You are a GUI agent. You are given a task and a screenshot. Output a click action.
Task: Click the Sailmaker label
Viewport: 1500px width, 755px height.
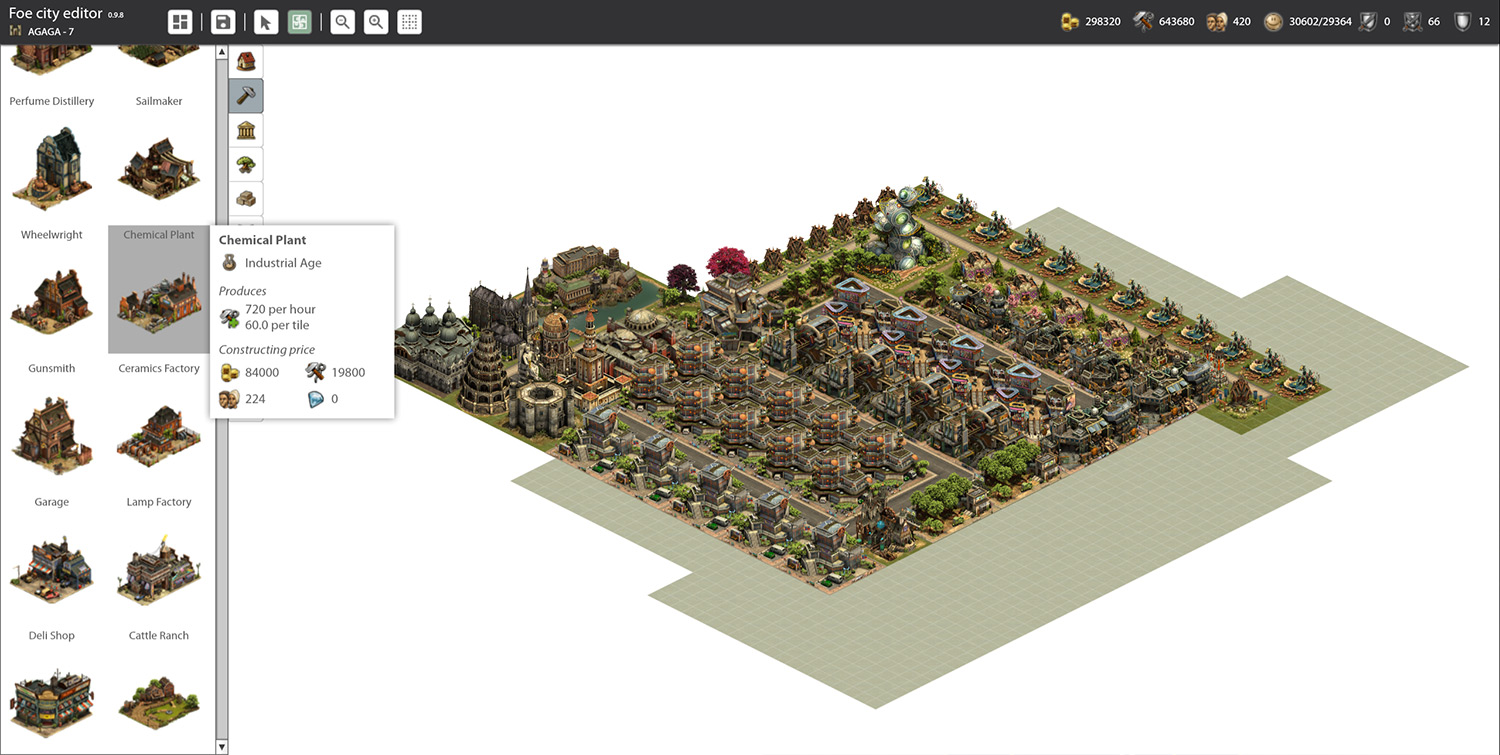[x=159, y=101]
